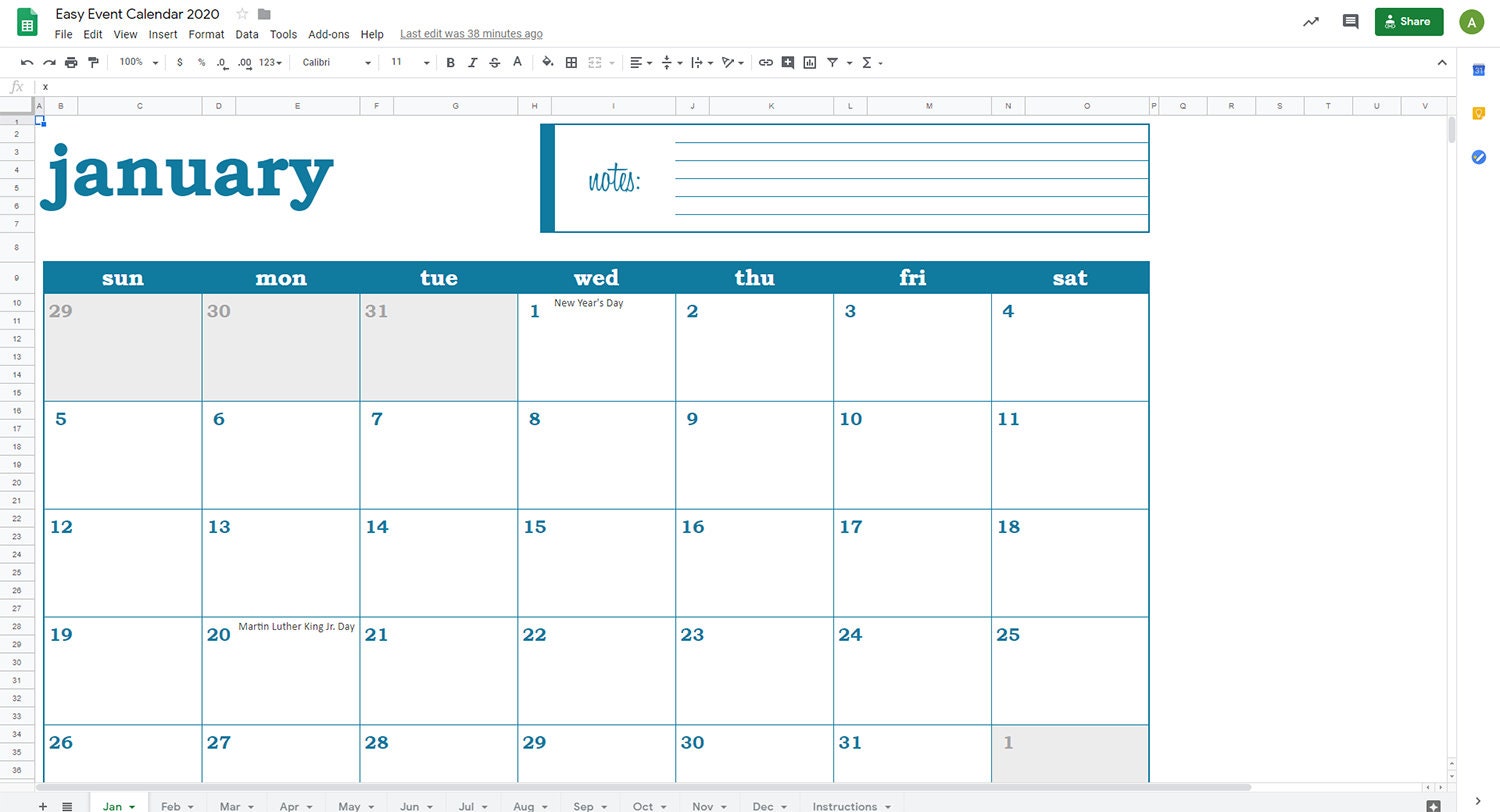This screenshot has height=812, width=1500.
Task: Open the View menu
Action: 125,34
